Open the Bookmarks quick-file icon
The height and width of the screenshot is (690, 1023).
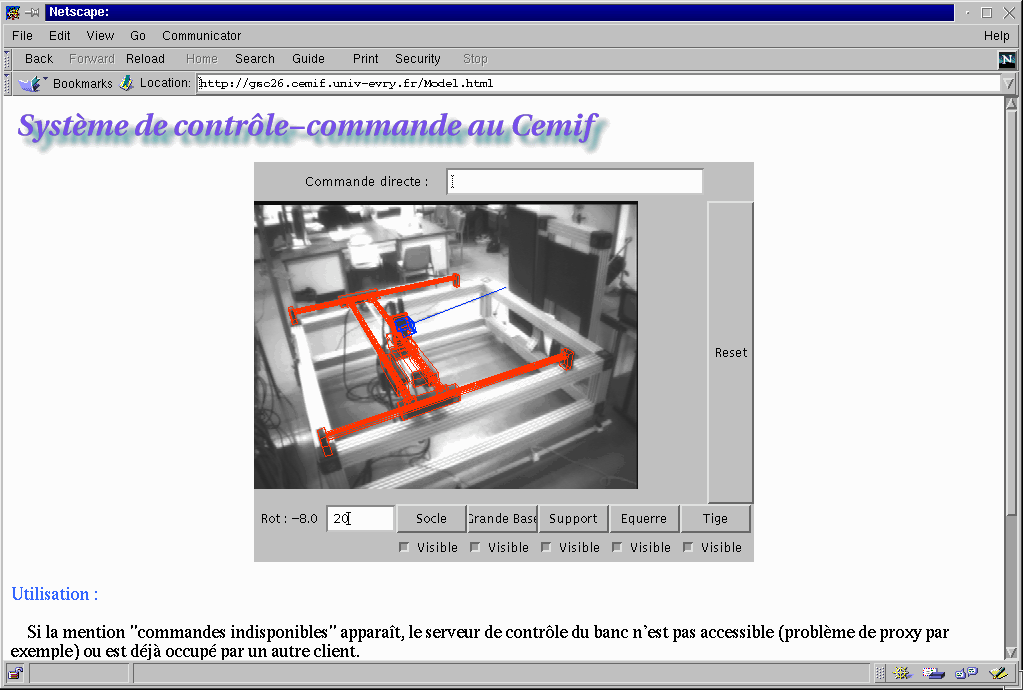point(29,84)
